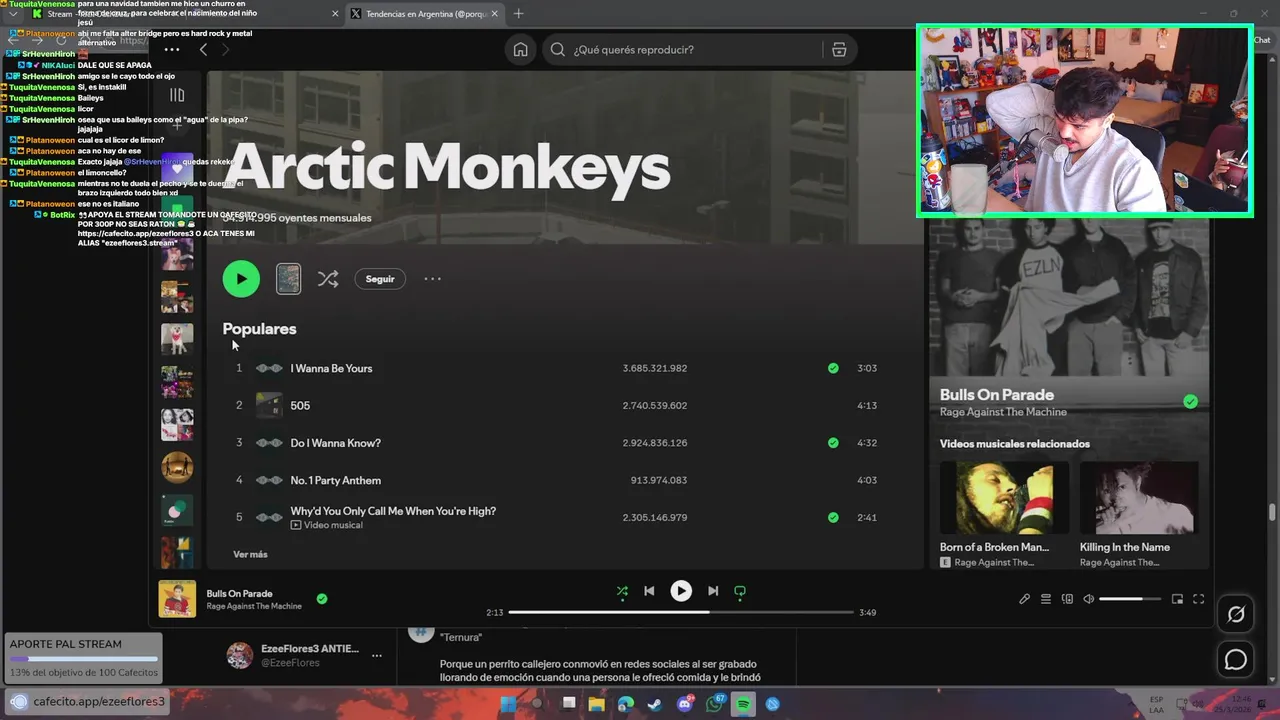Go to Spotify Home icon
This screenshot has height=720, width=1280.
520,50
